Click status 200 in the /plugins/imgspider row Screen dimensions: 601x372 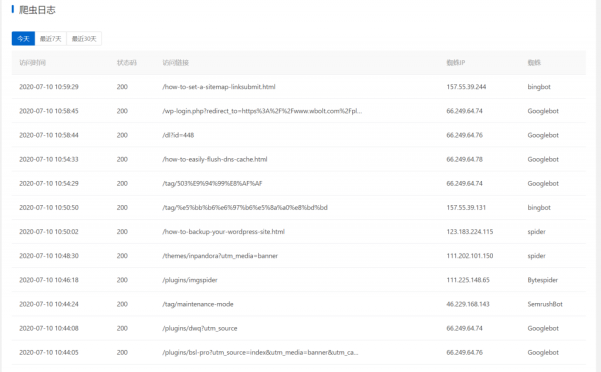(122, 280)
